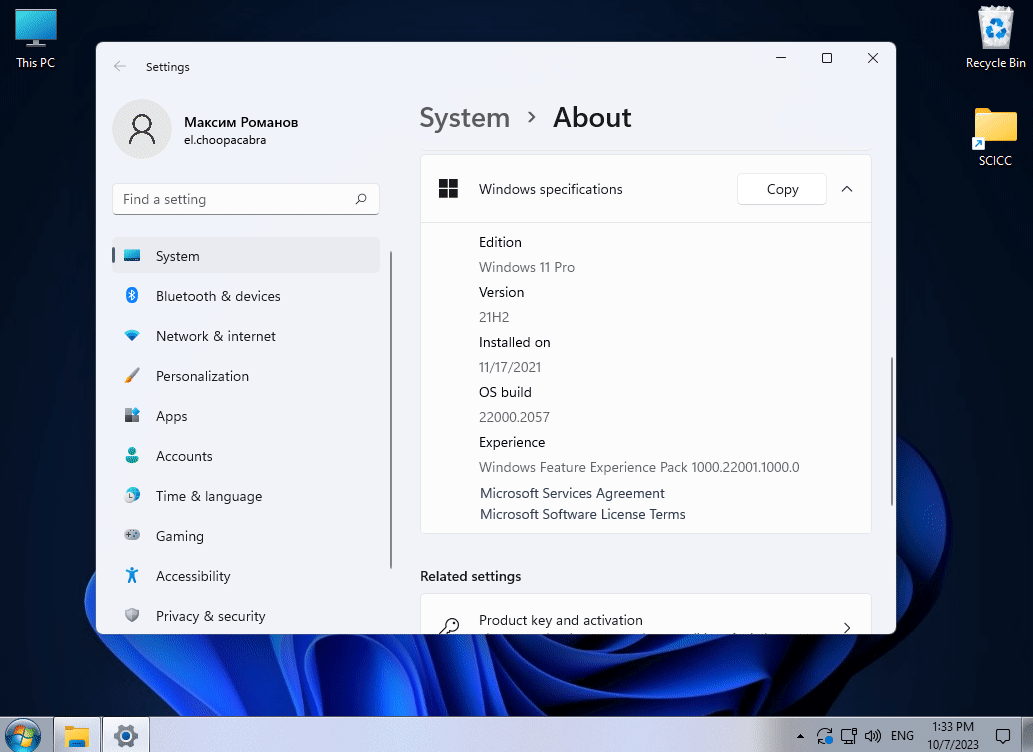Screen dimensions: 1033x752
Task: Click the Windows Feature Experience Pack text
Action: 639,467
